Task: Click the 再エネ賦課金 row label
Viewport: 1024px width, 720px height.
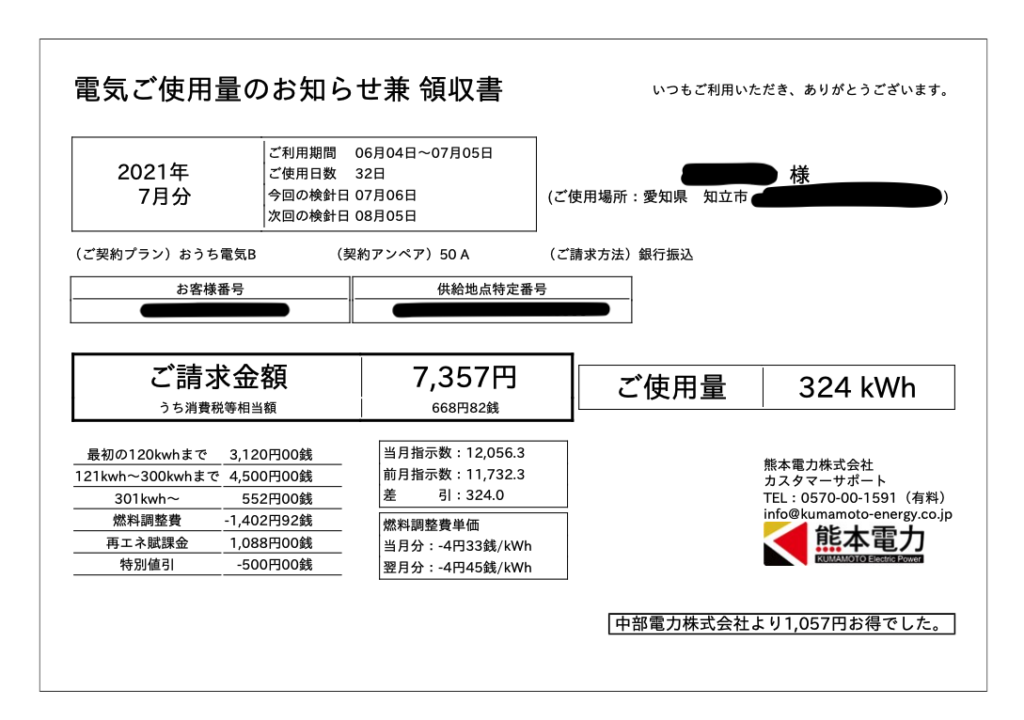Action: pyautogui.click(x=147, y=543)
